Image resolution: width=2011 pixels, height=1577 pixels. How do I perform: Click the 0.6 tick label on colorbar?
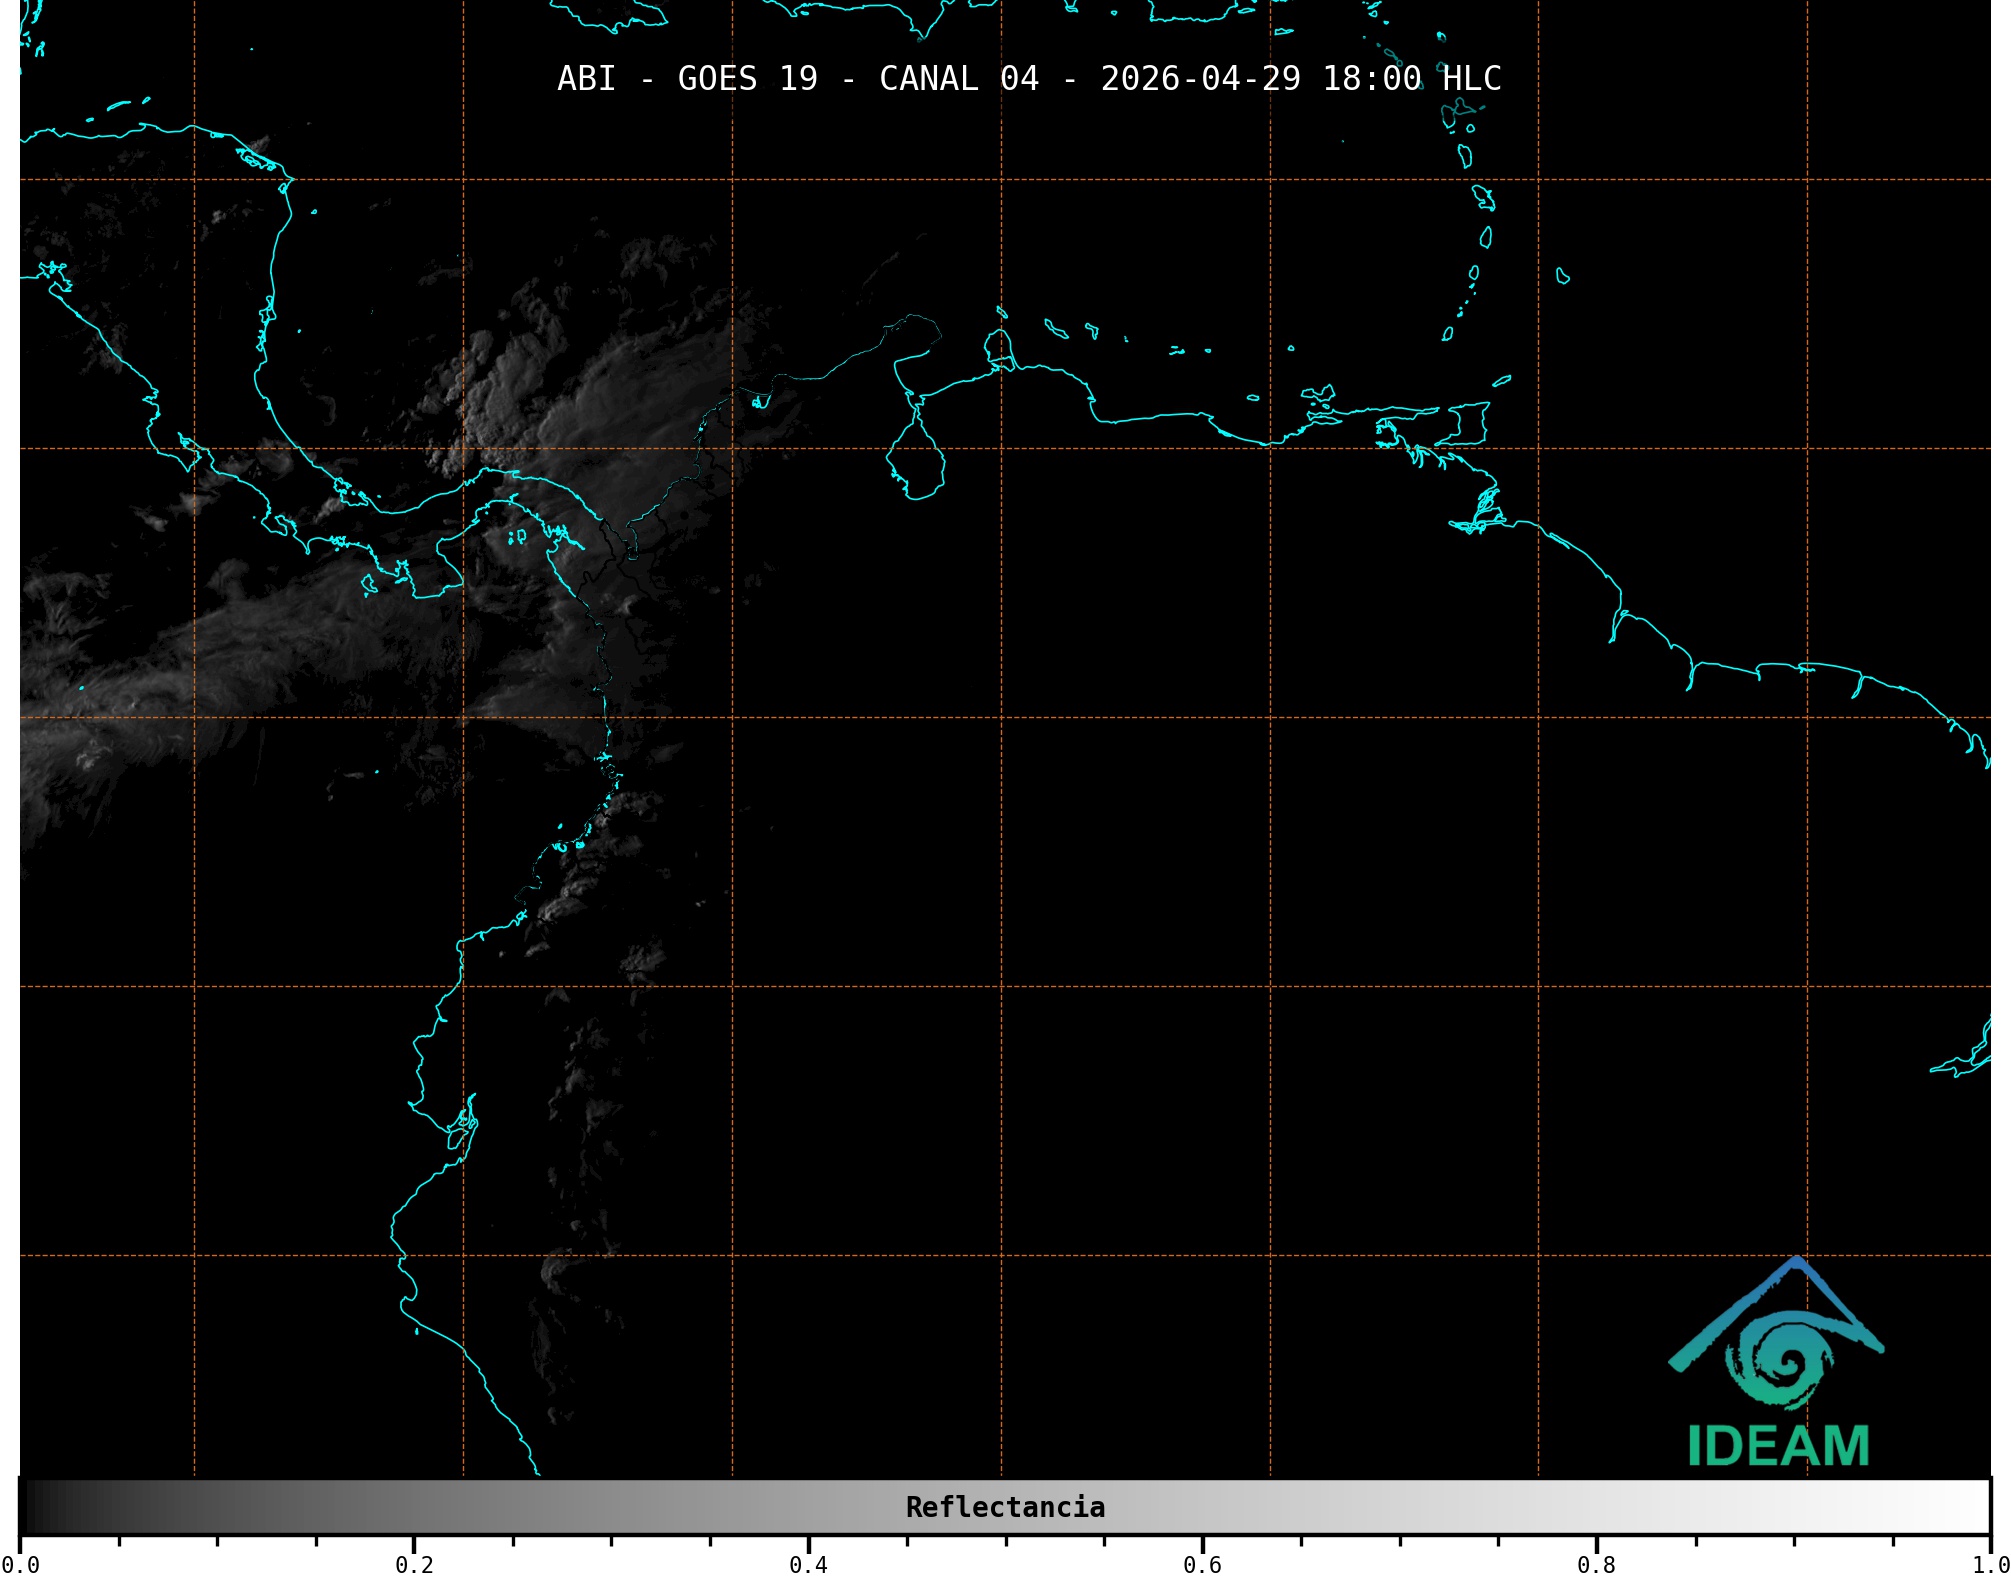point(1202,1564)
